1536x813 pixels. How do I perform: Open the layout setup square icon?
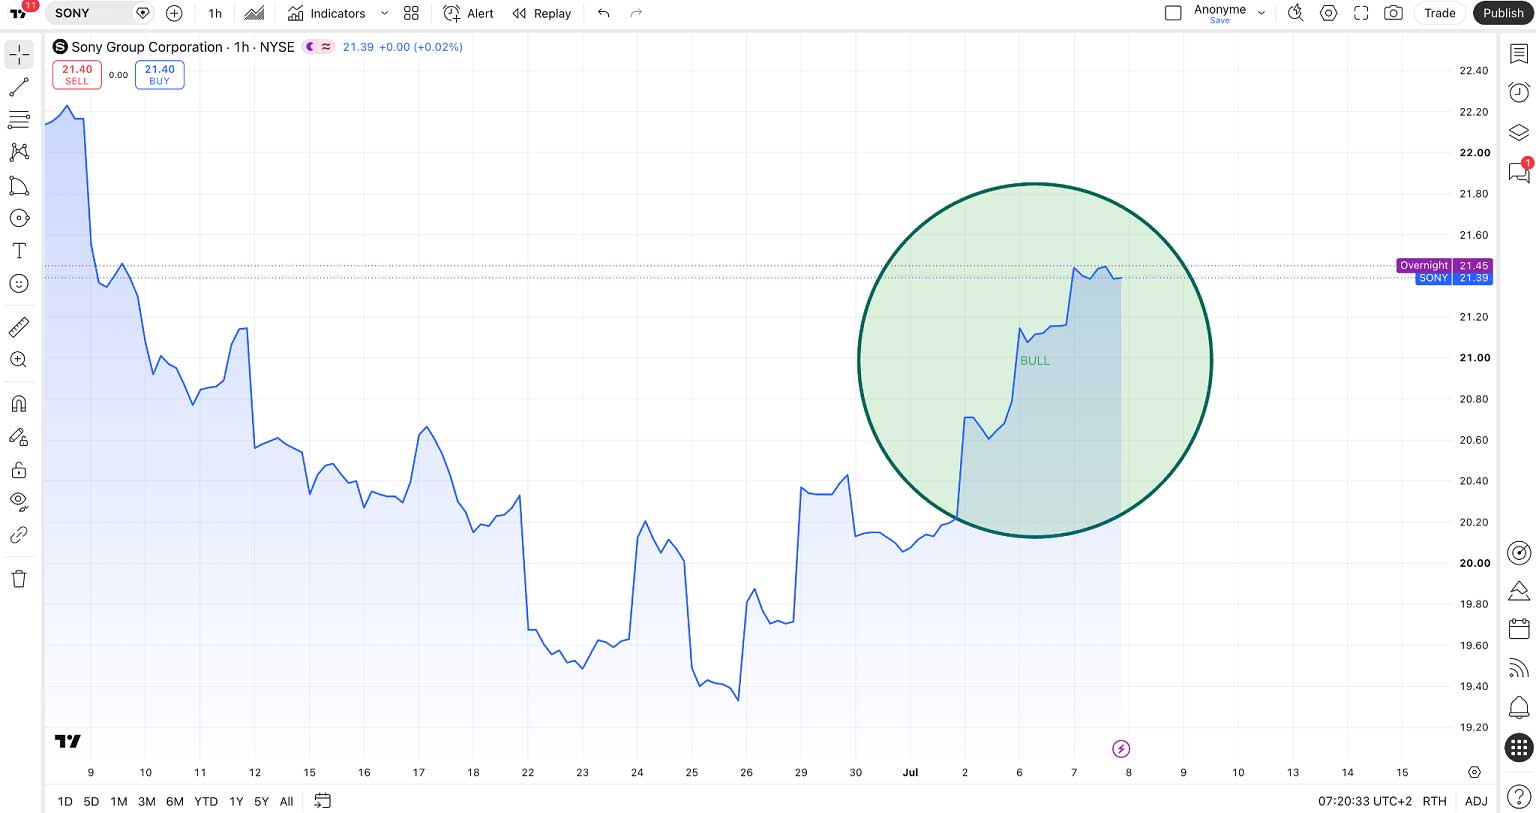(1173, 13)
